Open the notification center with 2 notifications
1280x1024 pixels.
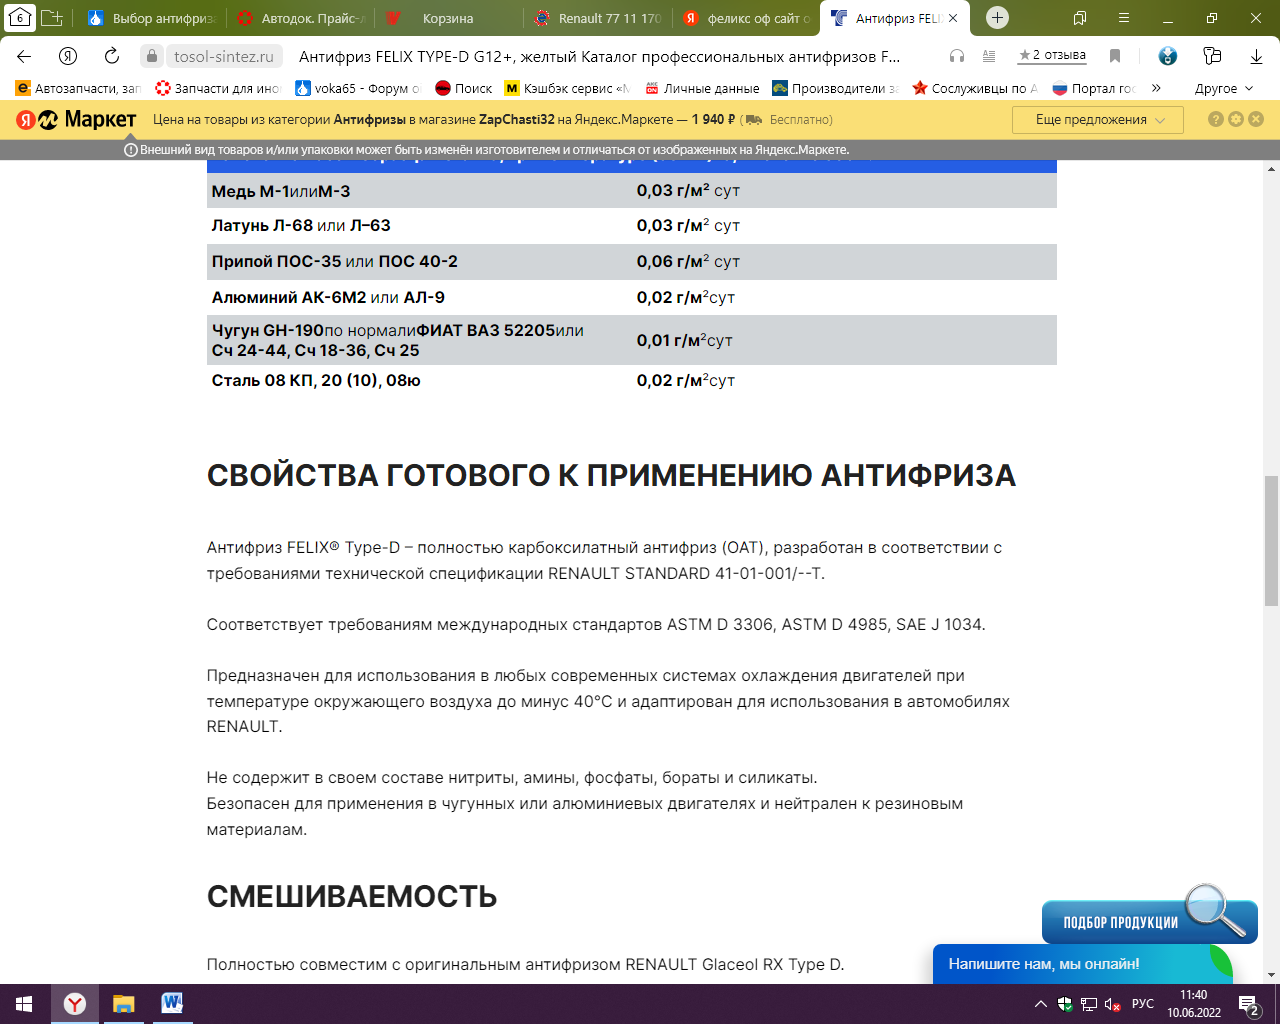[x=1249, y=1004]
